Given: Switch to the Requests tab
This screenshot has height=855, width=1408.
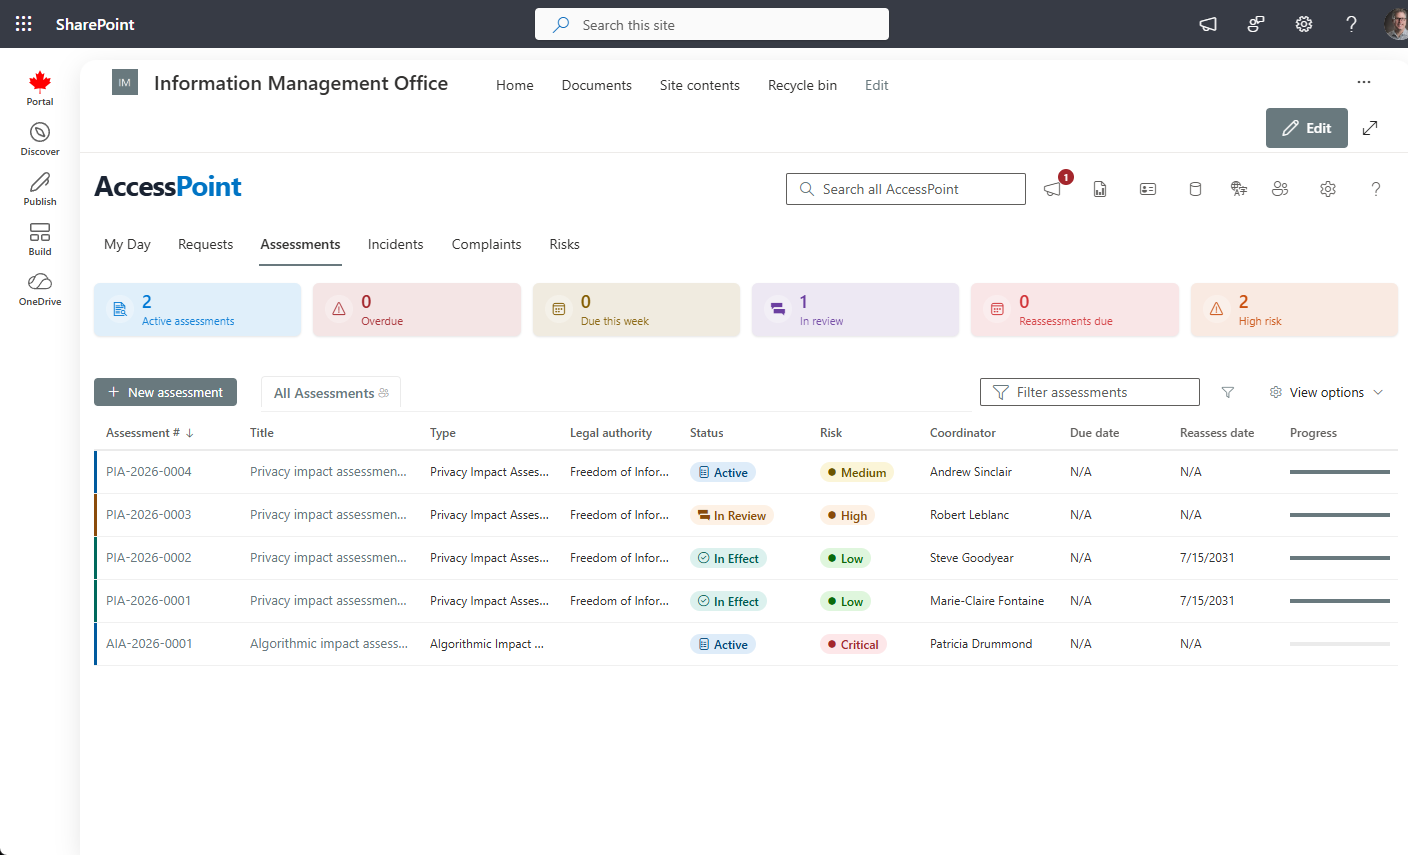Looking at the screenshot, I should 205,244.
